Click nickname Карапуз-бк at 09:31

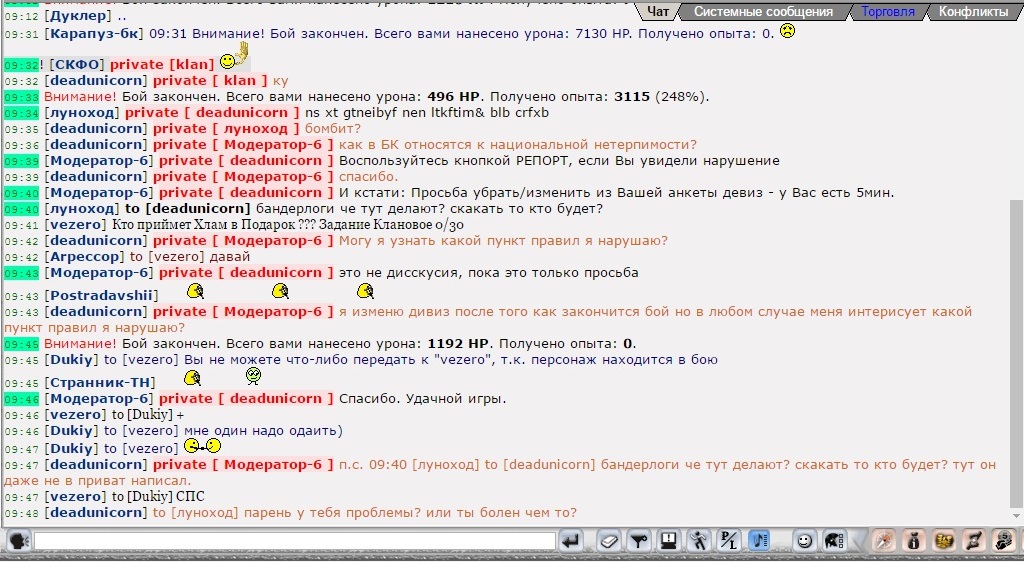[94, 33]
